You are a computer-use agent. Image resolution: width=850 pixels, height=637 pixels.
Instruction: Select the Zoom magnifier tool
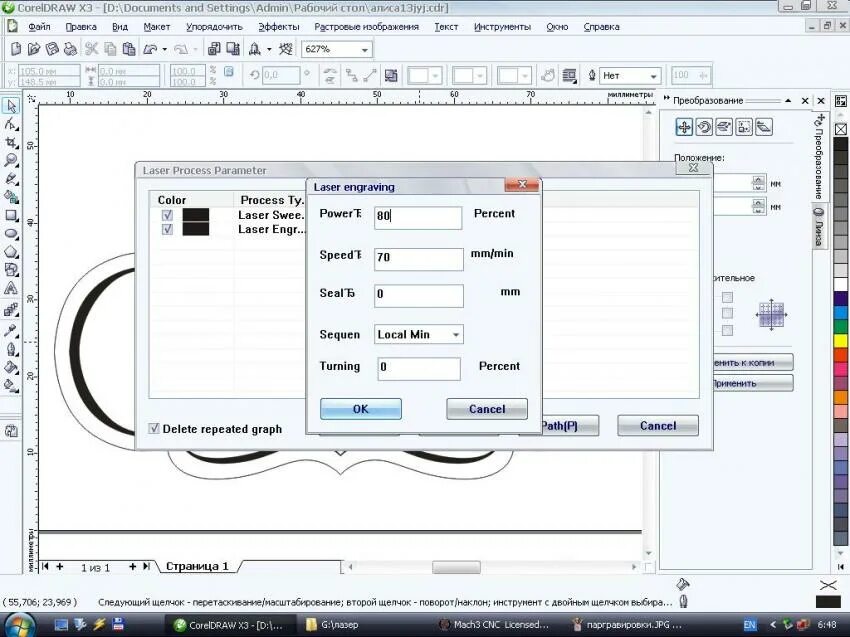click(11, 160)
